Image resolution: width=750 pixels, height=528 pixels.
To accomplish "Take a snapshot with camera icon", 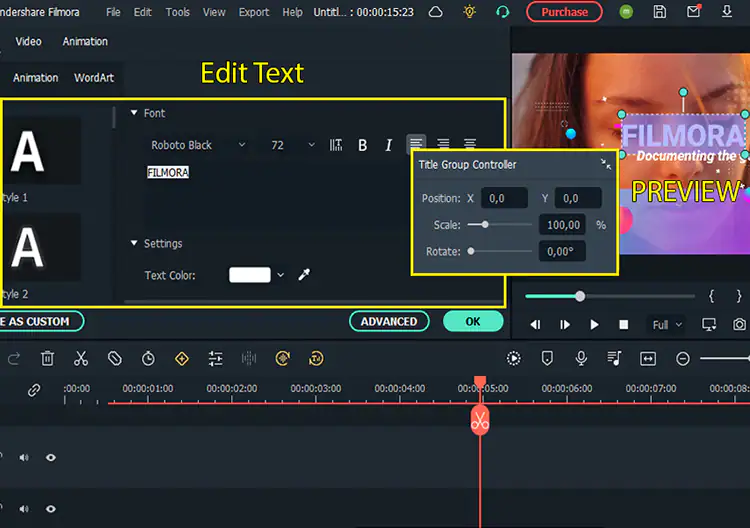I will 739,324.
